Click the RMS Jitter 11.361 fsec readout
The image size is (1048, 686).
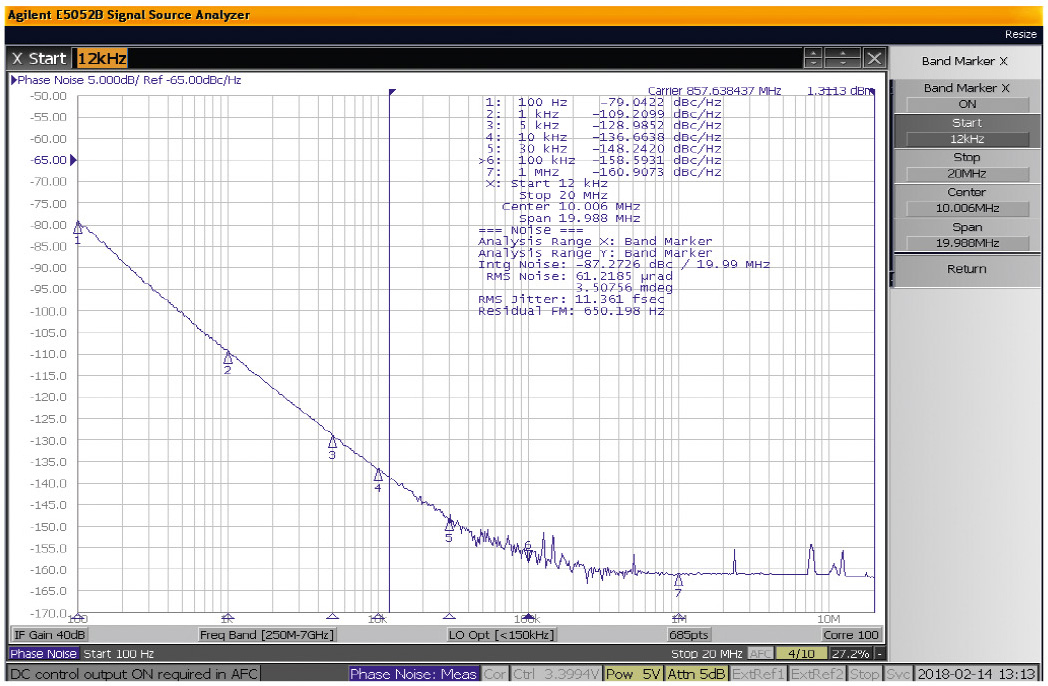[571, 300]
